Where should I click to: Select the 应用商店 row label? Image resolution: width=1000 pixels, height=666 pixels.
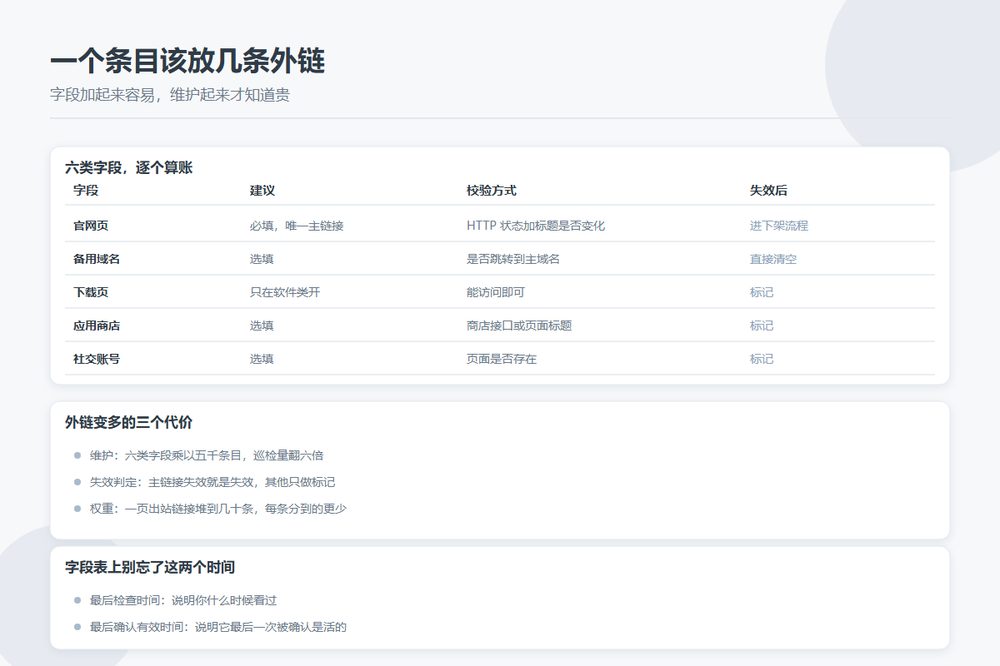(x=96, y=325)
